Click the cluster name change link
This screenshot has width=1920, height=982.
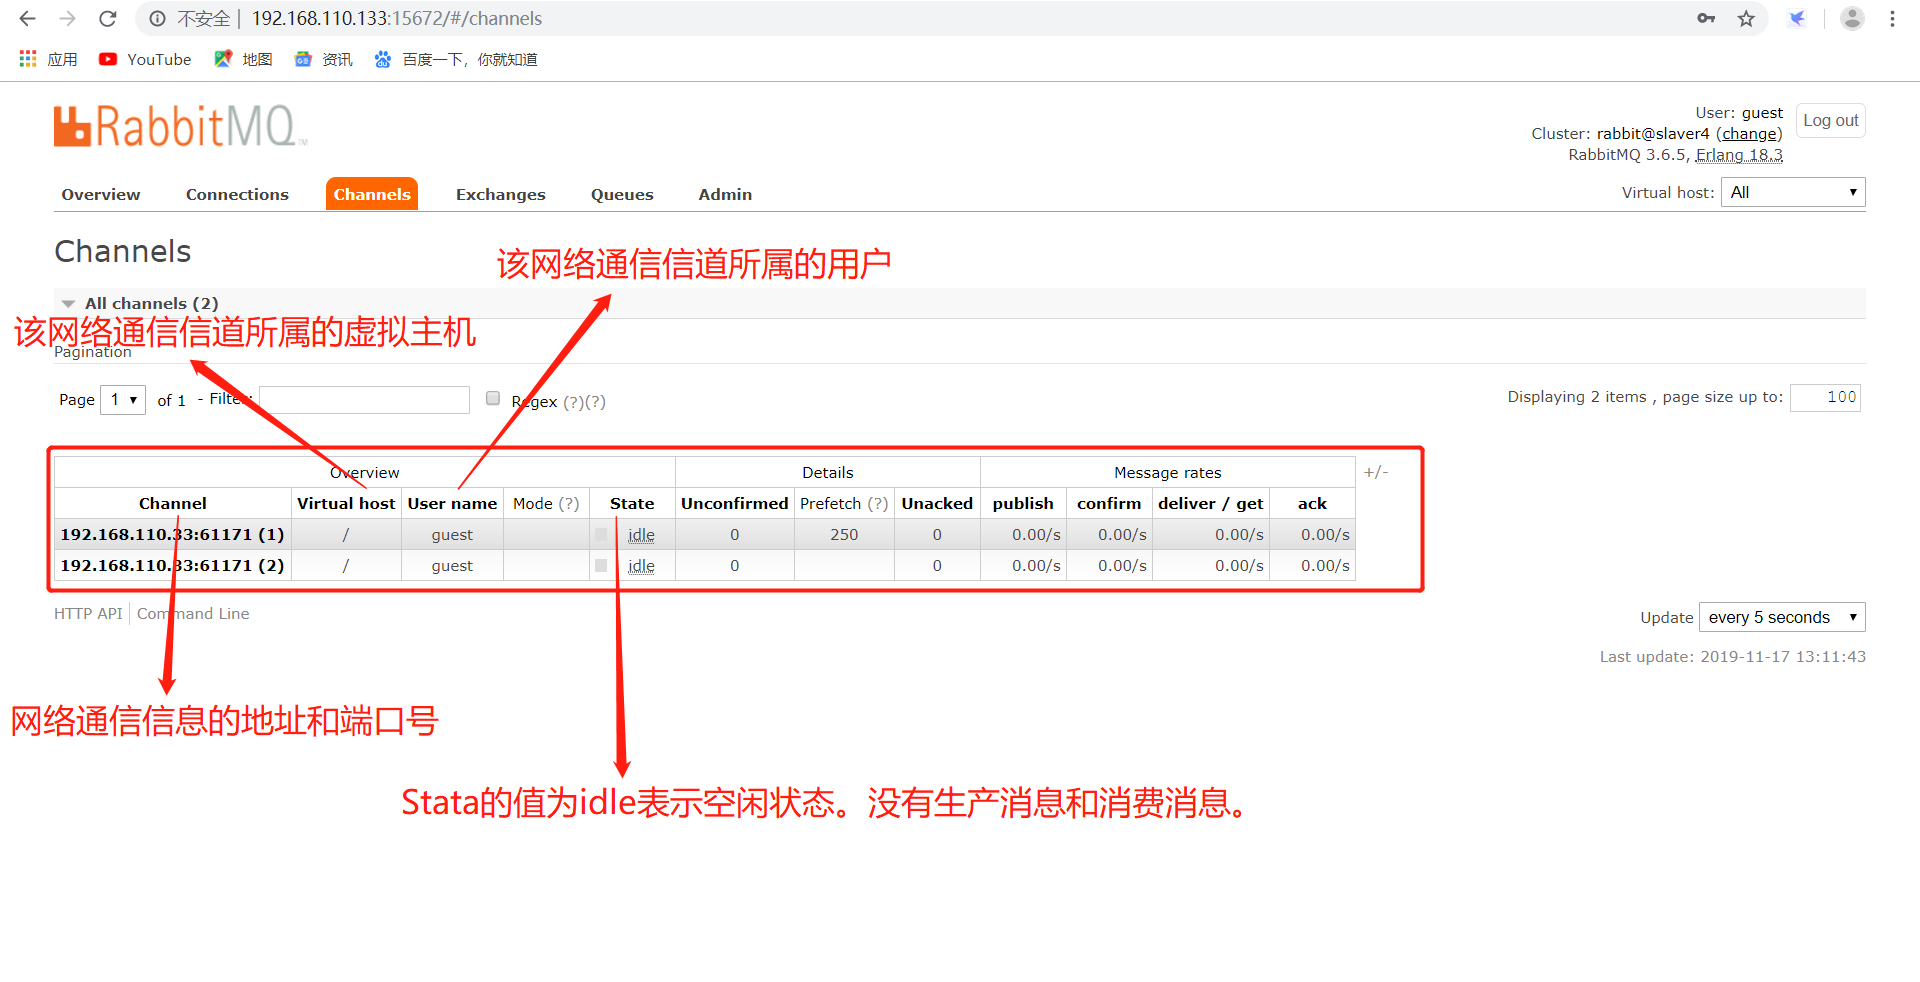[1749, 133]
